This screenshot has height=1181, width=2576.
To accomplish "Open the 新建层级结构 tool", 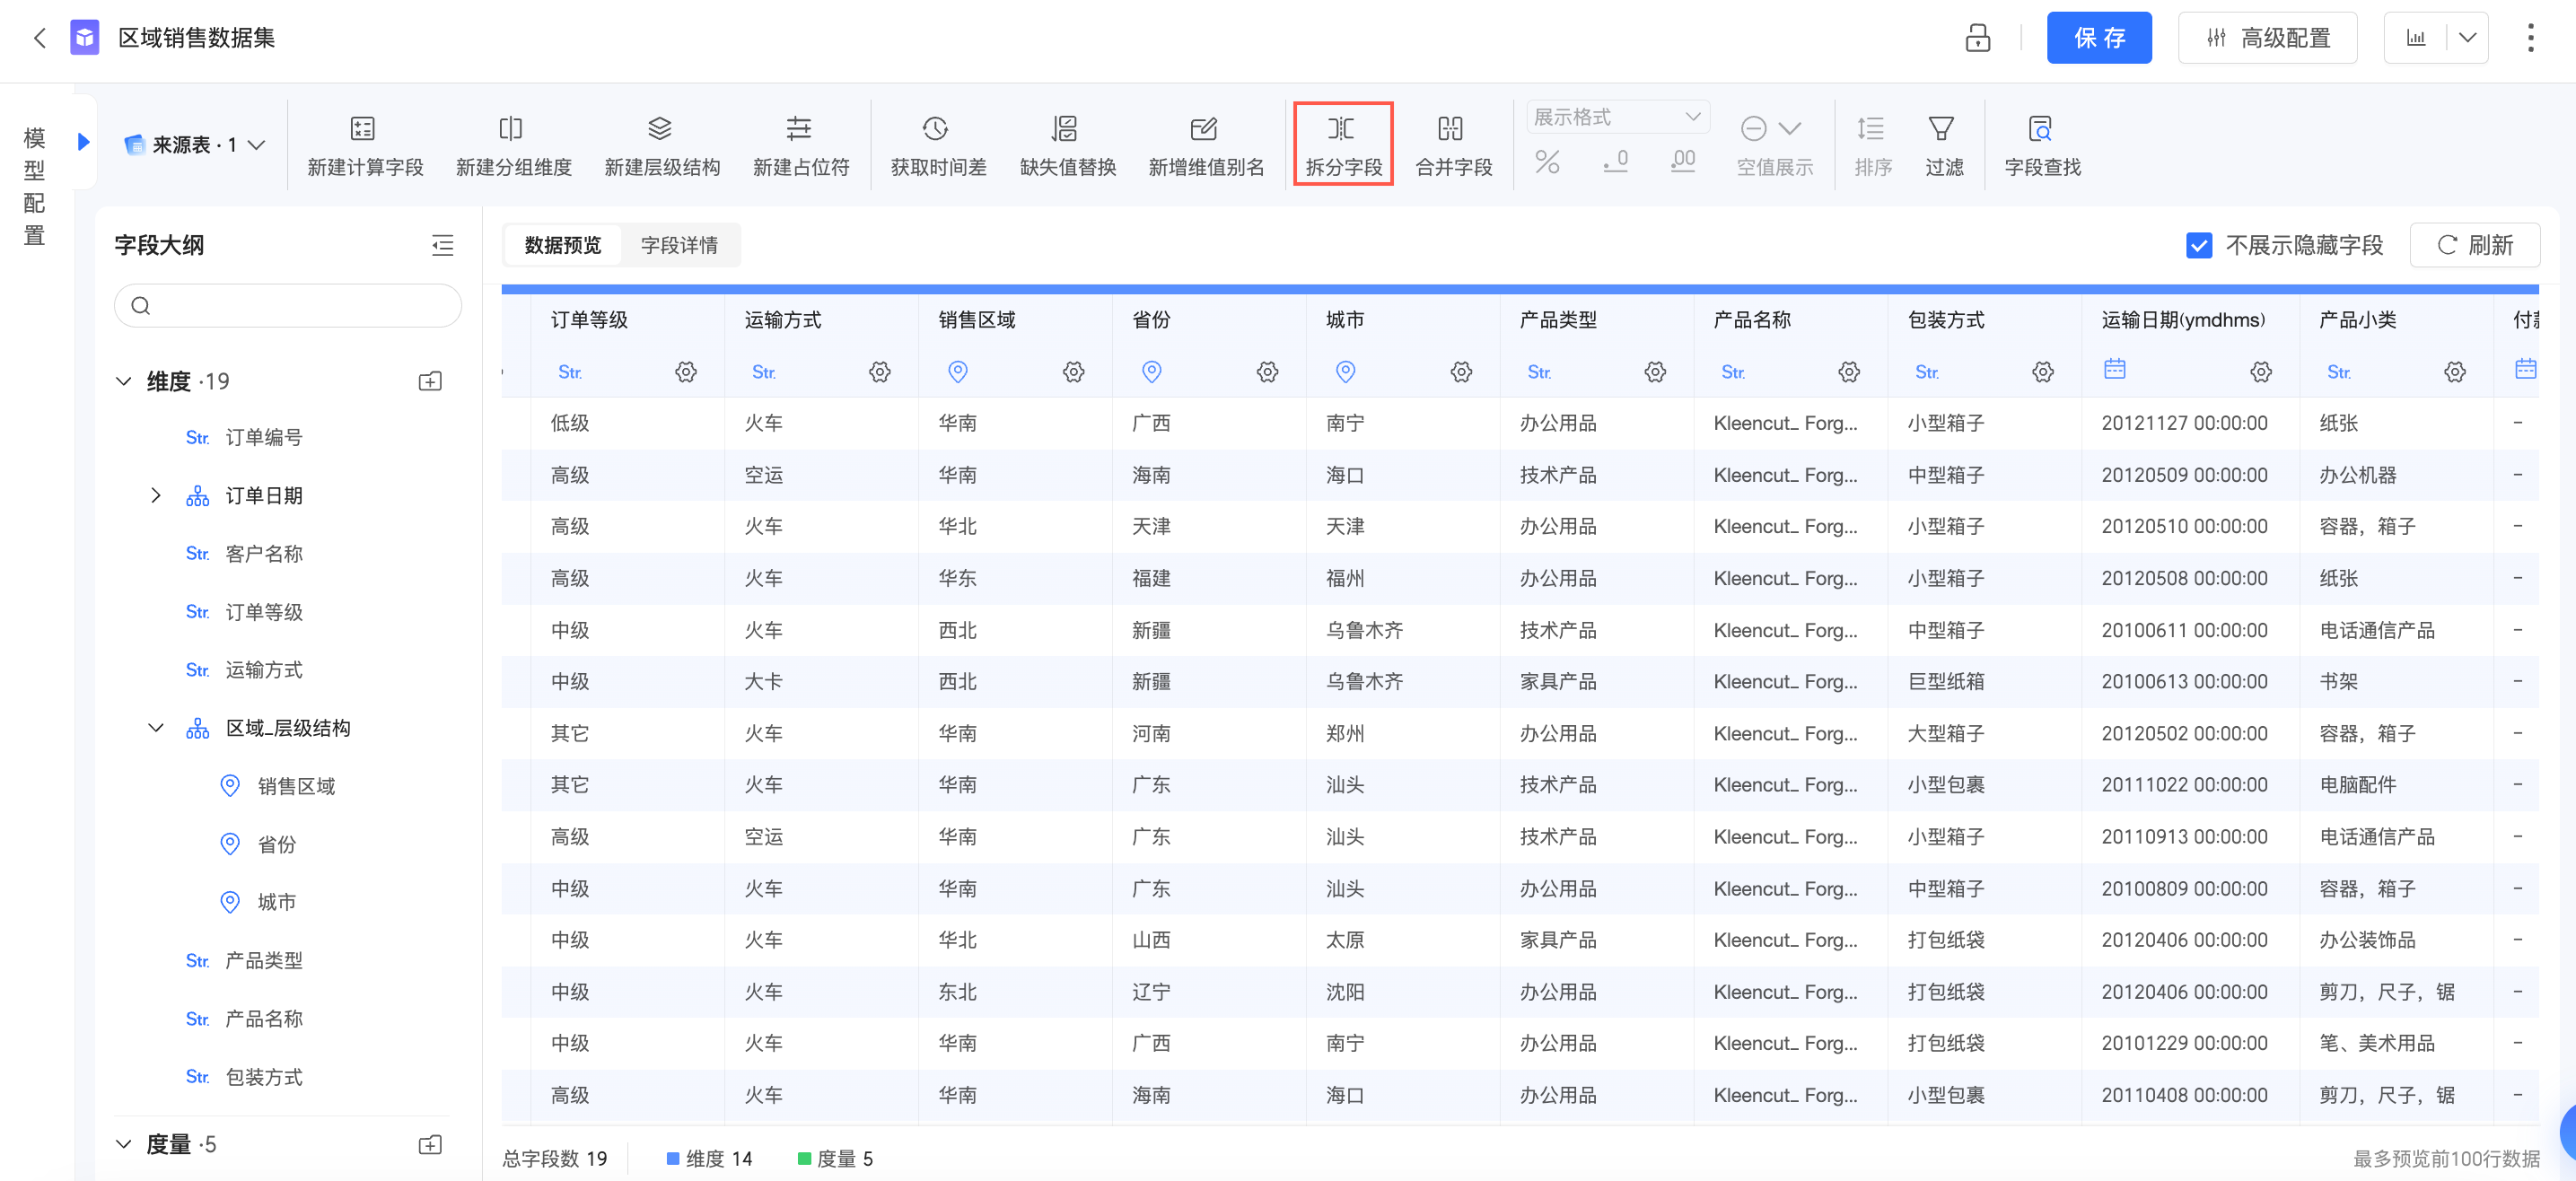I will point(660,129).
